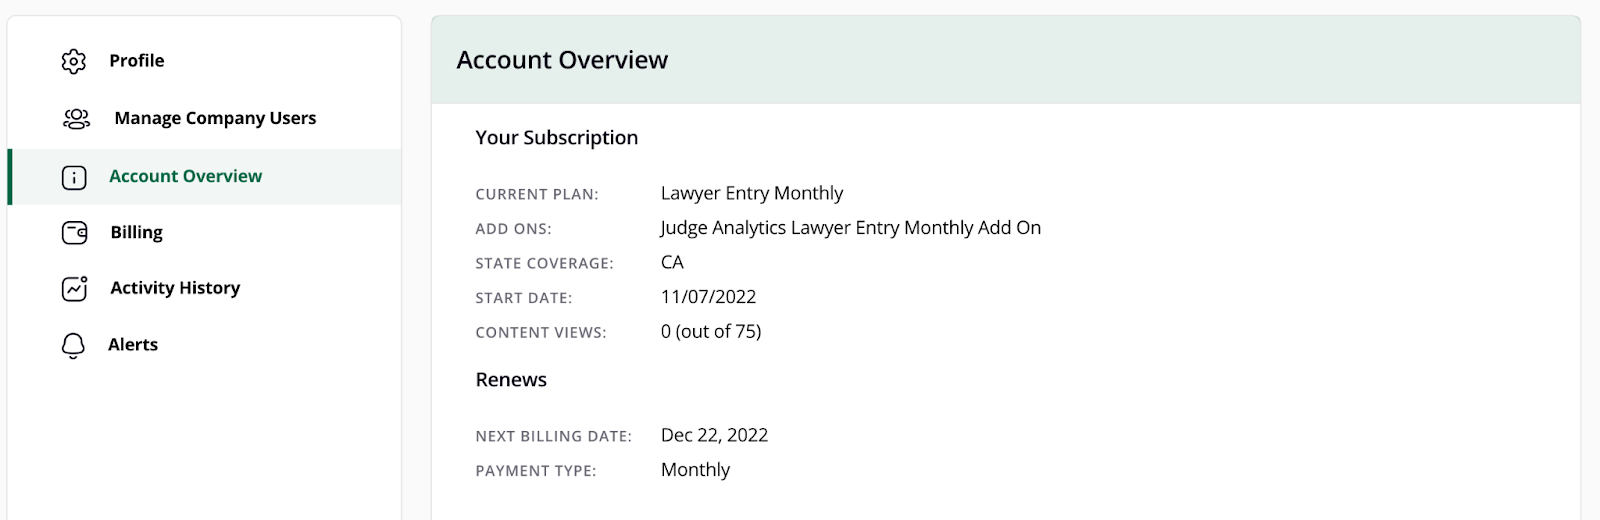This screenshot has height=520, width=1600.
Task: Click the start date 11/07/2022
Action: coord(708,297)
